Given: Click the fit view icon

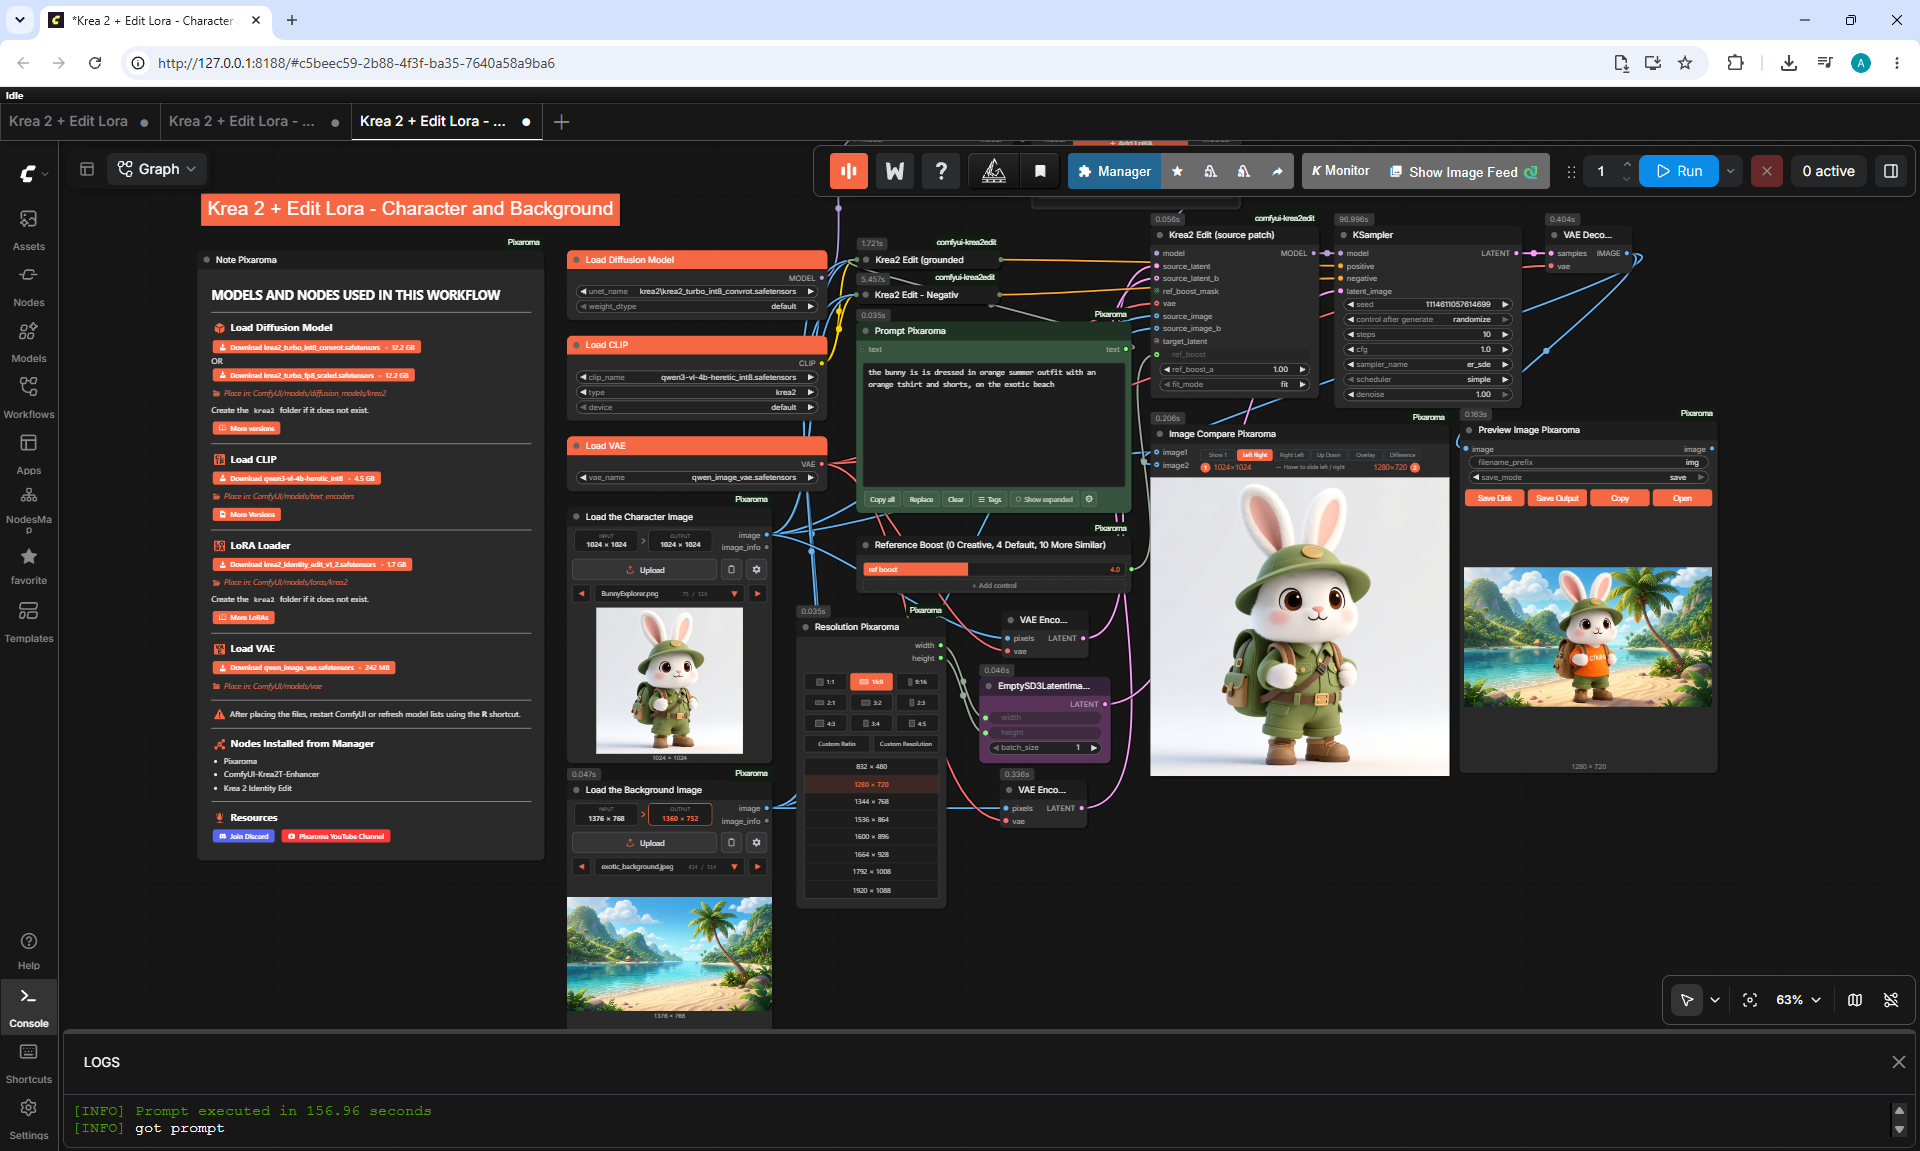Looking at the screenshot, I should [1750, 1000].
